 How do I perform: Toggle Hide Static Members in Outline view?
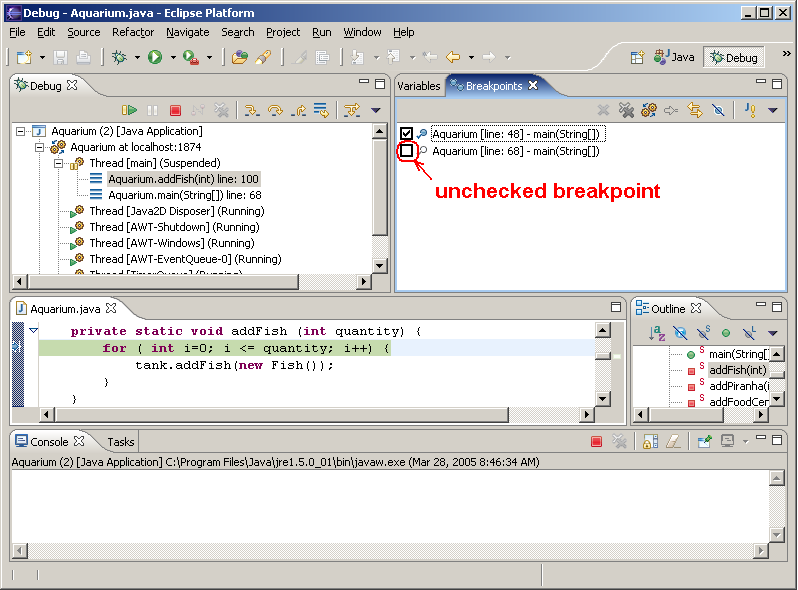(x=703, y=333)
